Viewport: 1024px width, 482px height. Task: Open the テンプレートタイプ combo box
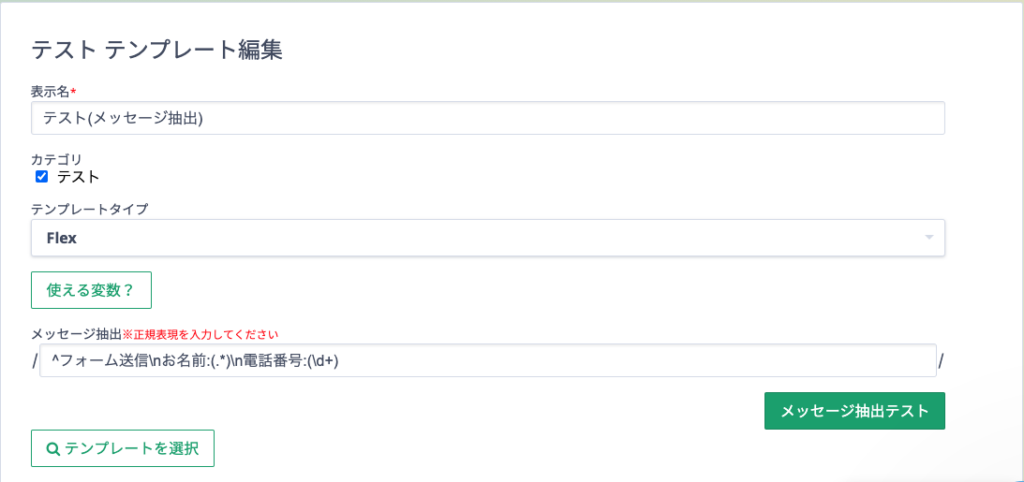click(488, 238)
